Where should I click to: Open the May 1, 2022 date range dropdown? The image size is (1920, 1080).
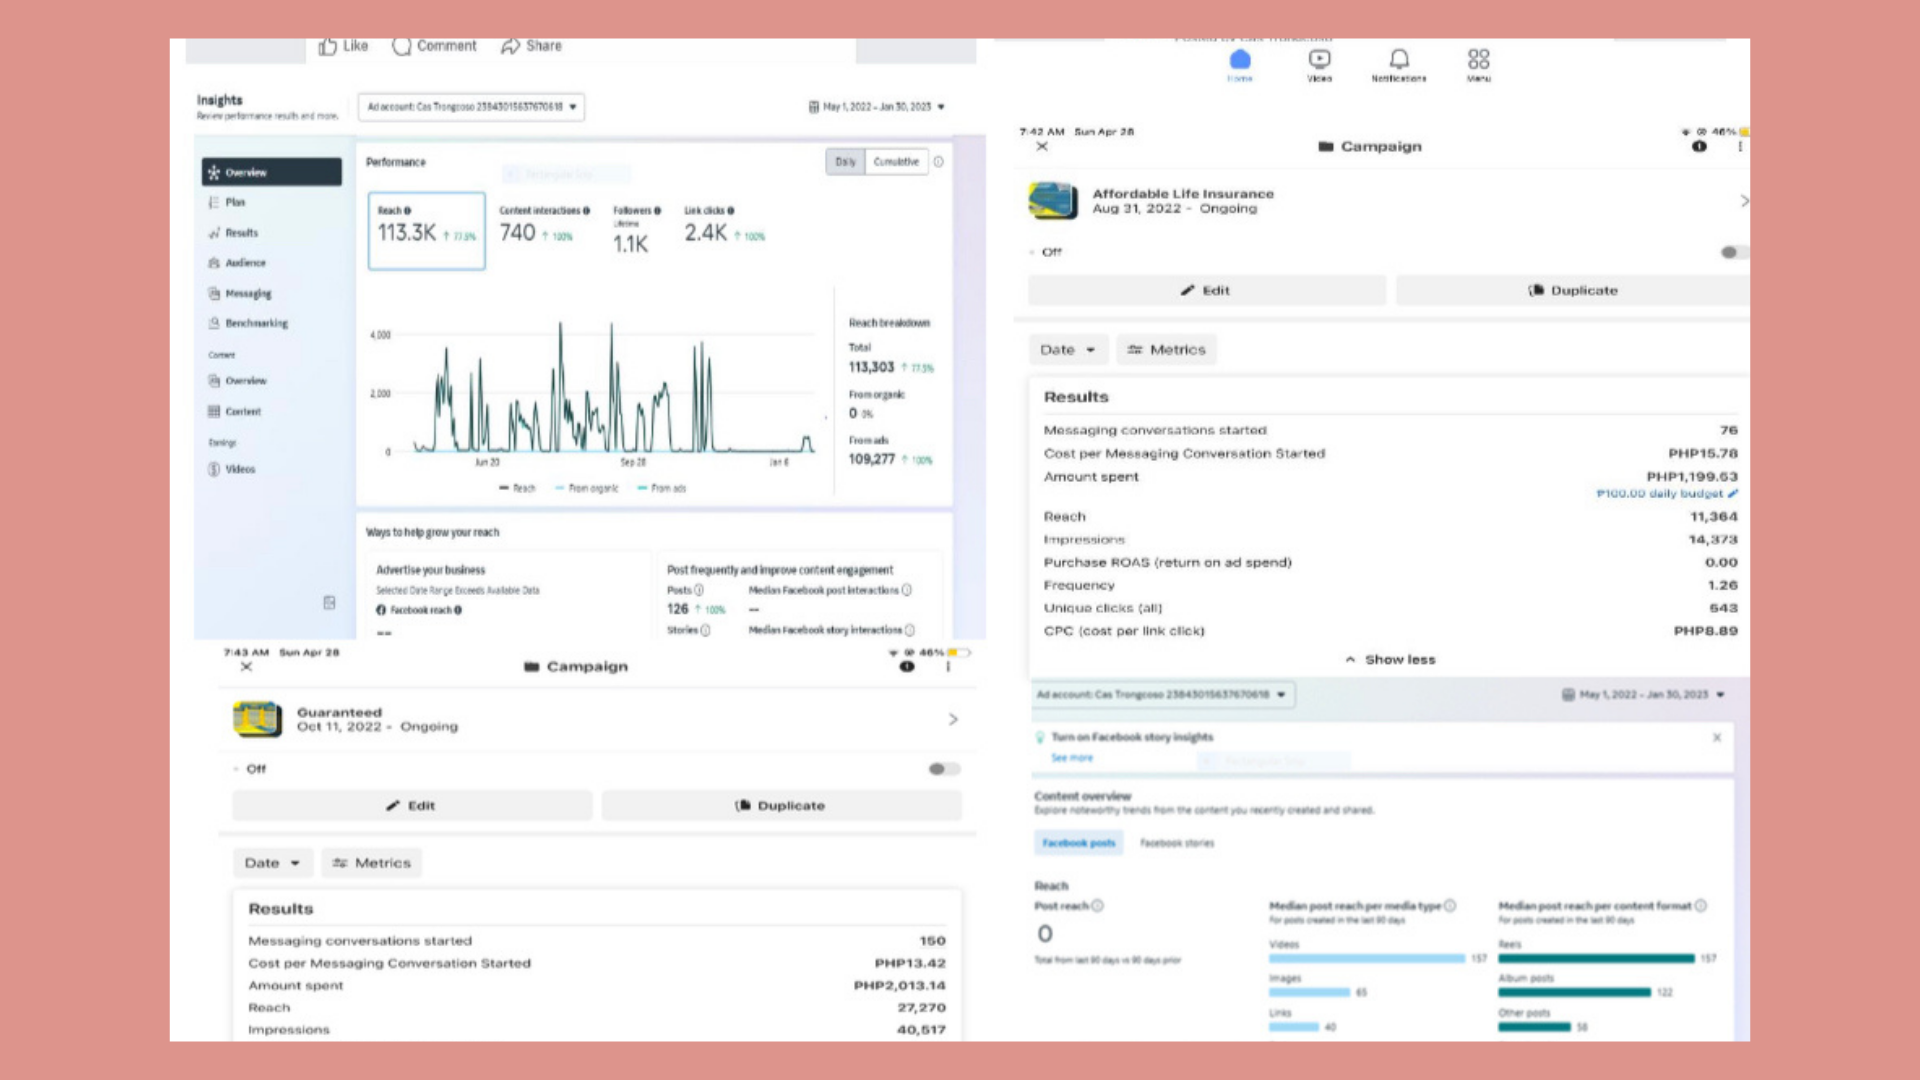click(876, 107)
